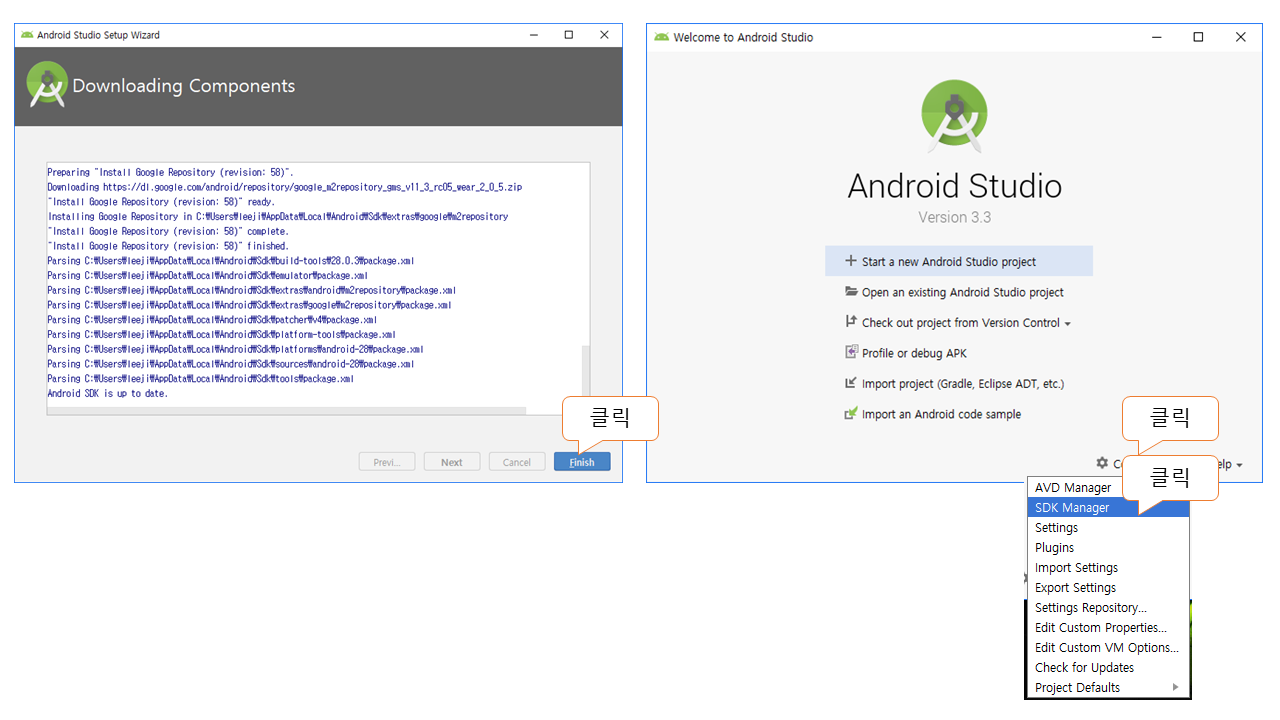Viewport: 1280px width, 720px height.
Task: Click the Import an Android code sample icon
Action: point(851,414)
